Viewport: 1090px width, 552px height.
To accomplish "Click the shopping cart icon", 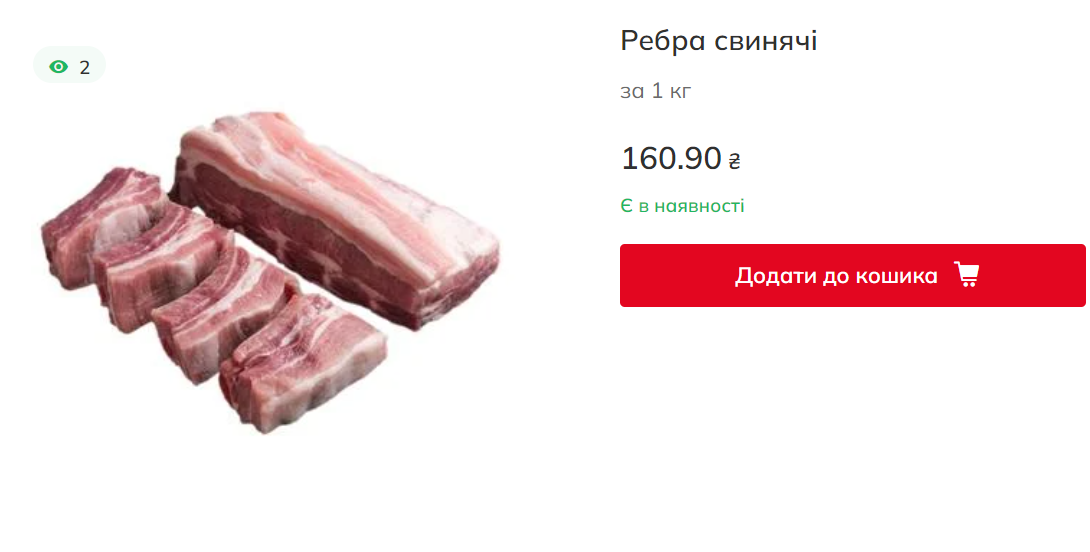I will coord(966,275).
